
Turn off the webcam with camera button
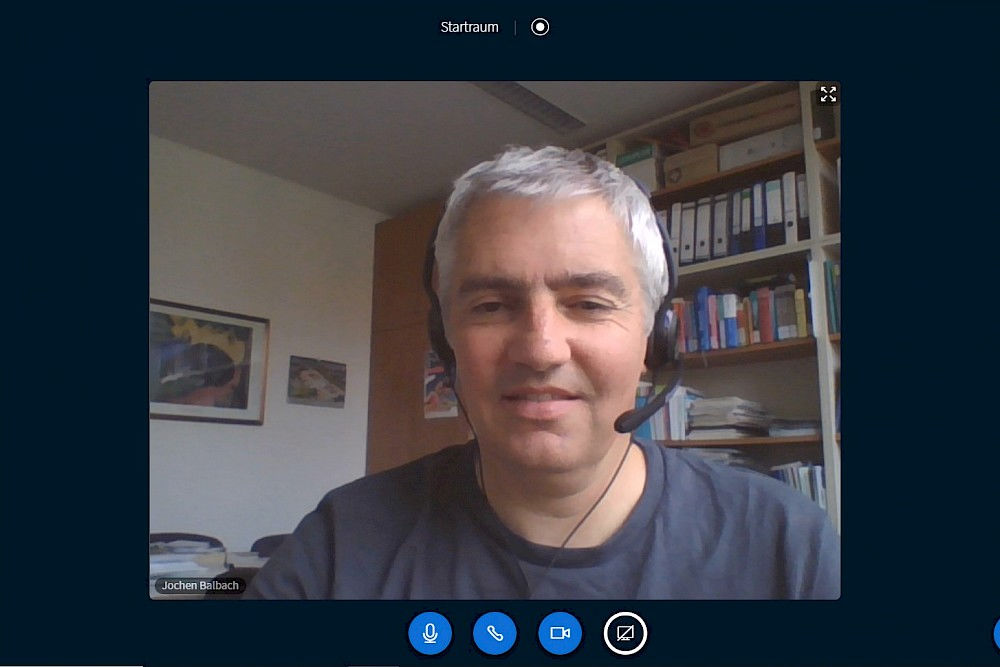click(x=560, y=633)
